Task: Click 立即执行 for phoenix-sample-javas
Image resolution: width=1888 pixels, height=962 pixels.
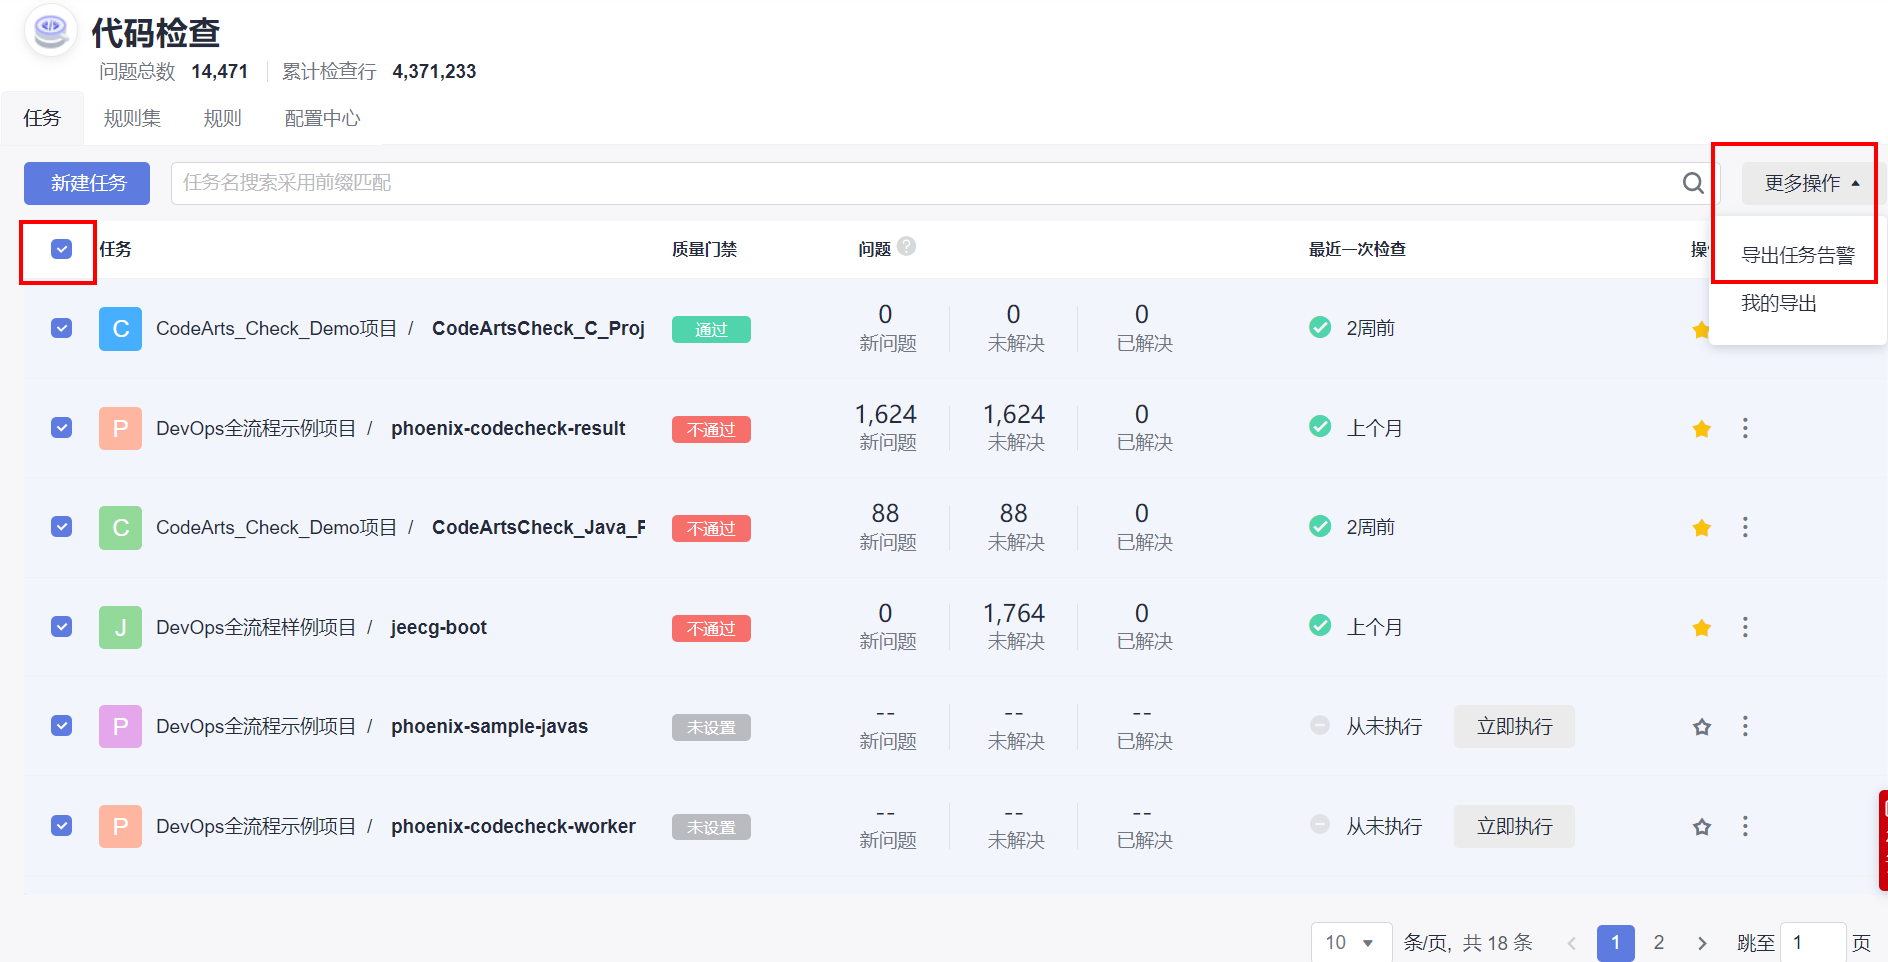Action: click(x=1514, y=727)
